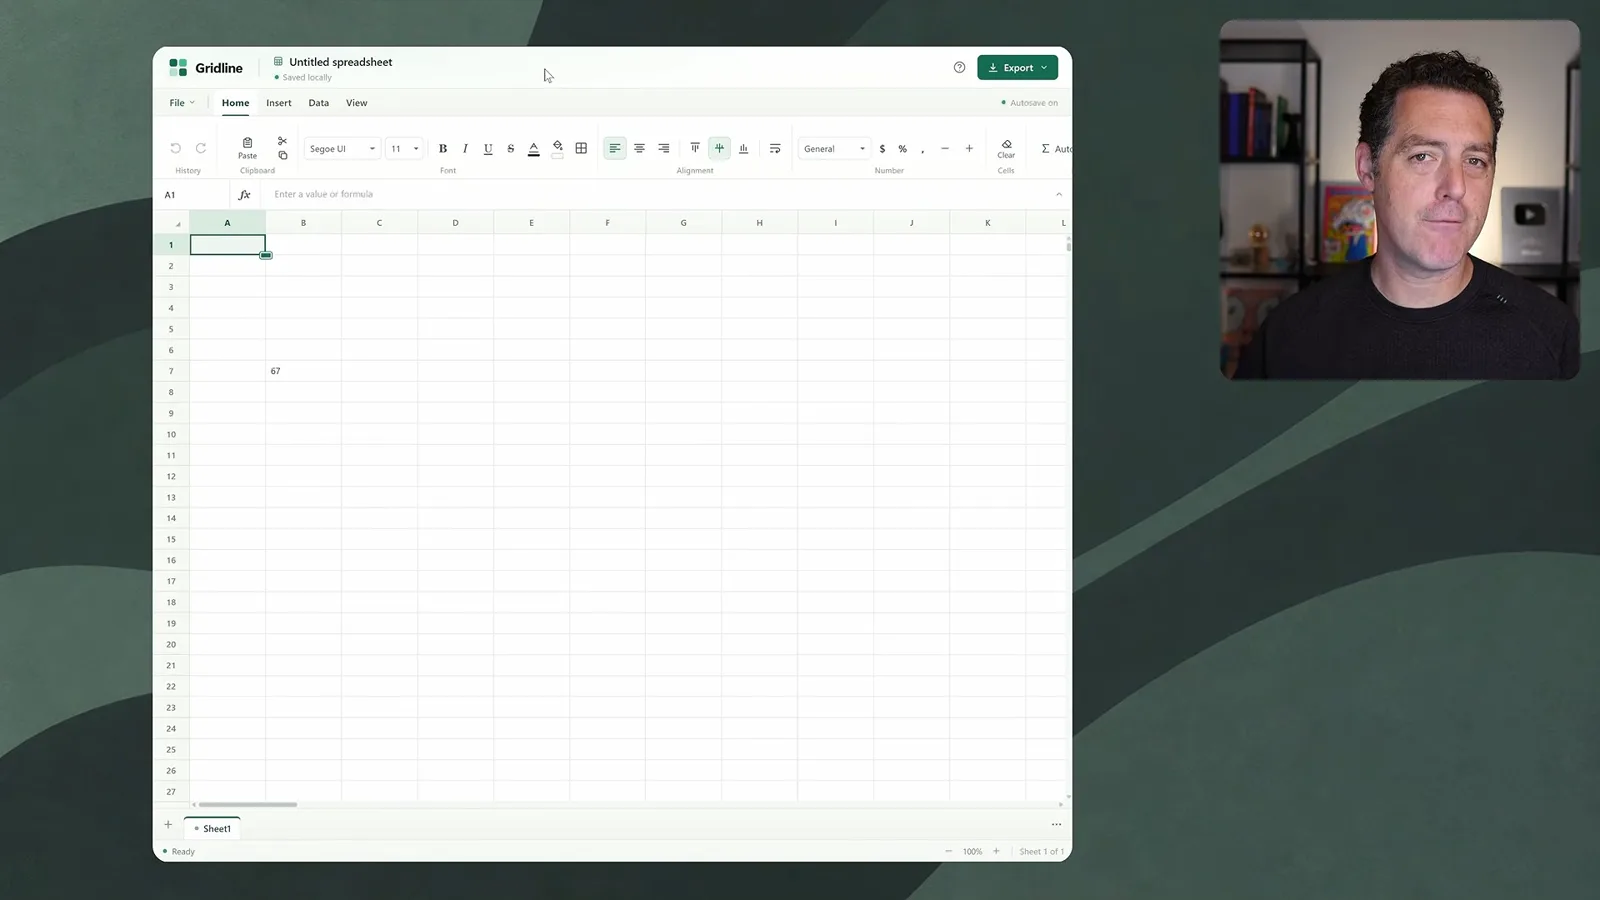Click the wrap text icon

click(x=775, y=148)
